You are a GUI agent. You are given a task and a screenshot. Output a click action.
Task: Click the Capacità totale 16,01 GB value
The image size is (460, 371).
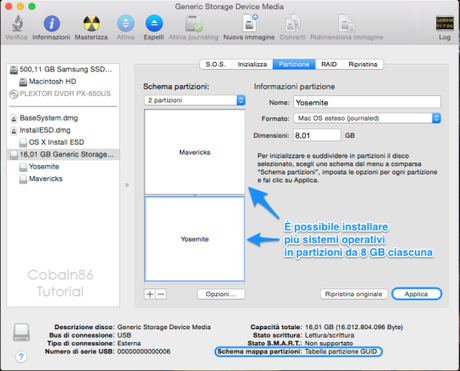click(x=354, y=327)
